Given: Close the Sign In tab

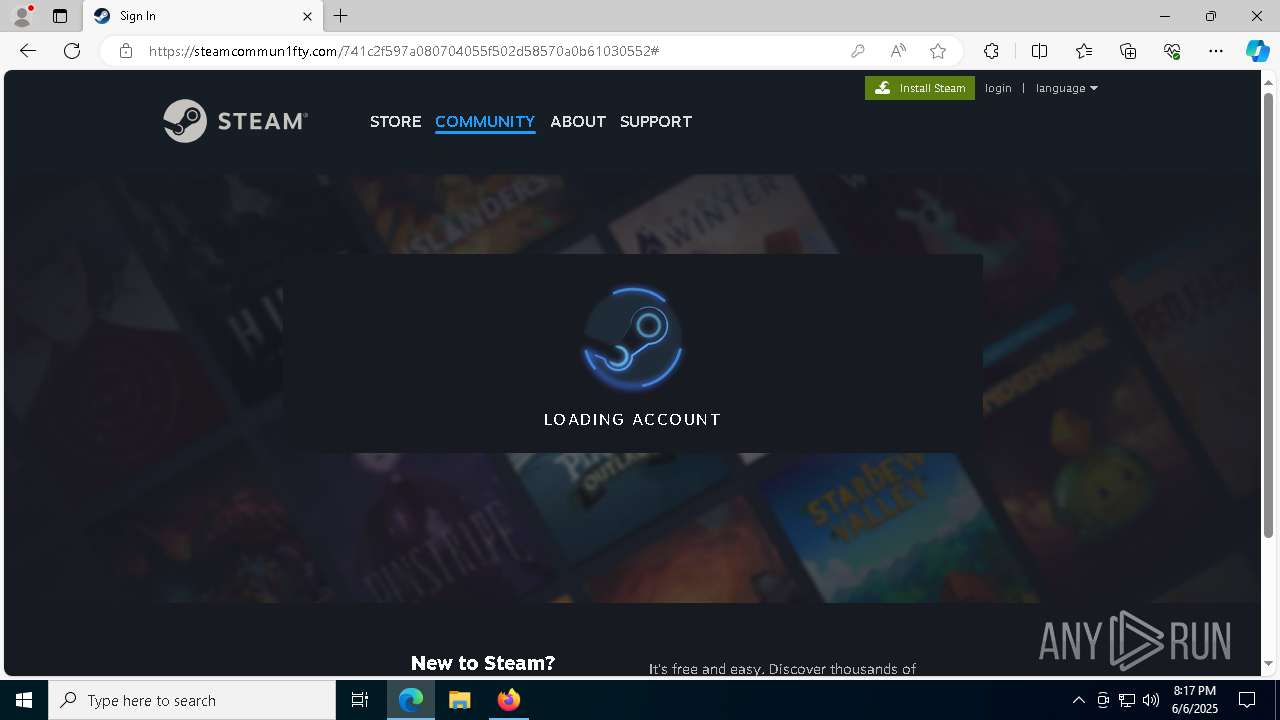Looking at the screenshot, I should [308, 16].
